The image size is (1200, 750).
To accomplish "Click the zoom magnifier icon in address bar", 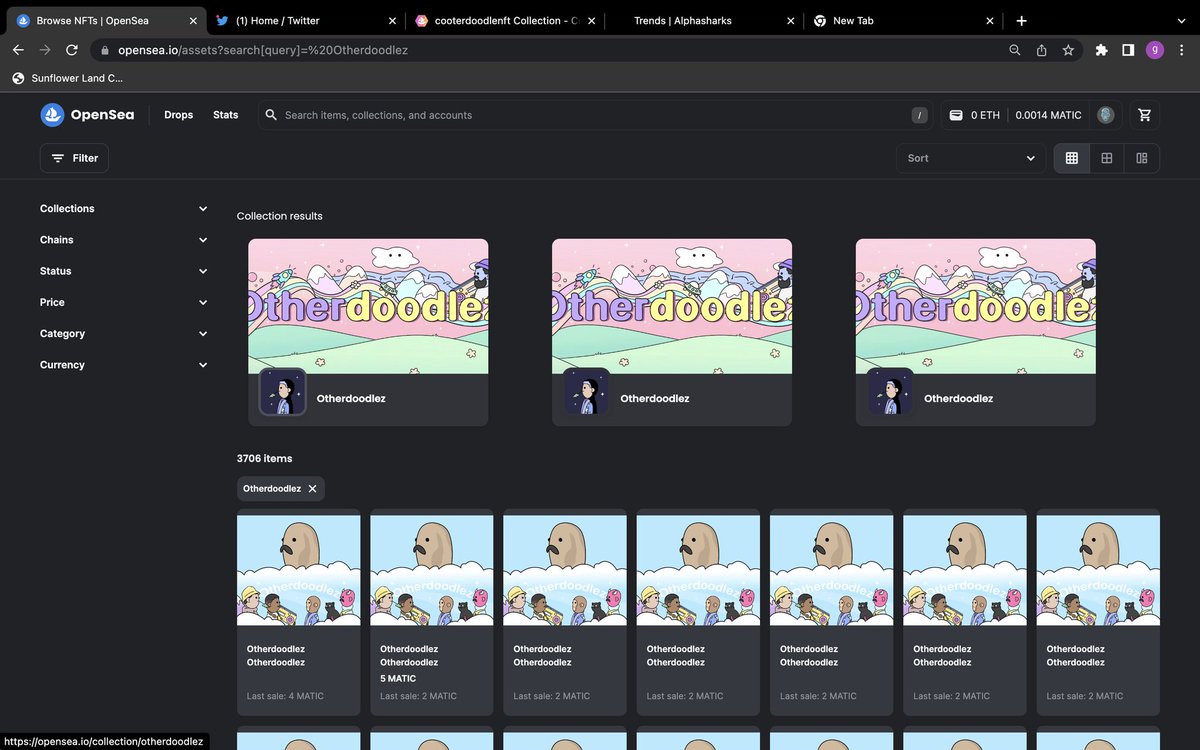I will tap(1015, 50).
